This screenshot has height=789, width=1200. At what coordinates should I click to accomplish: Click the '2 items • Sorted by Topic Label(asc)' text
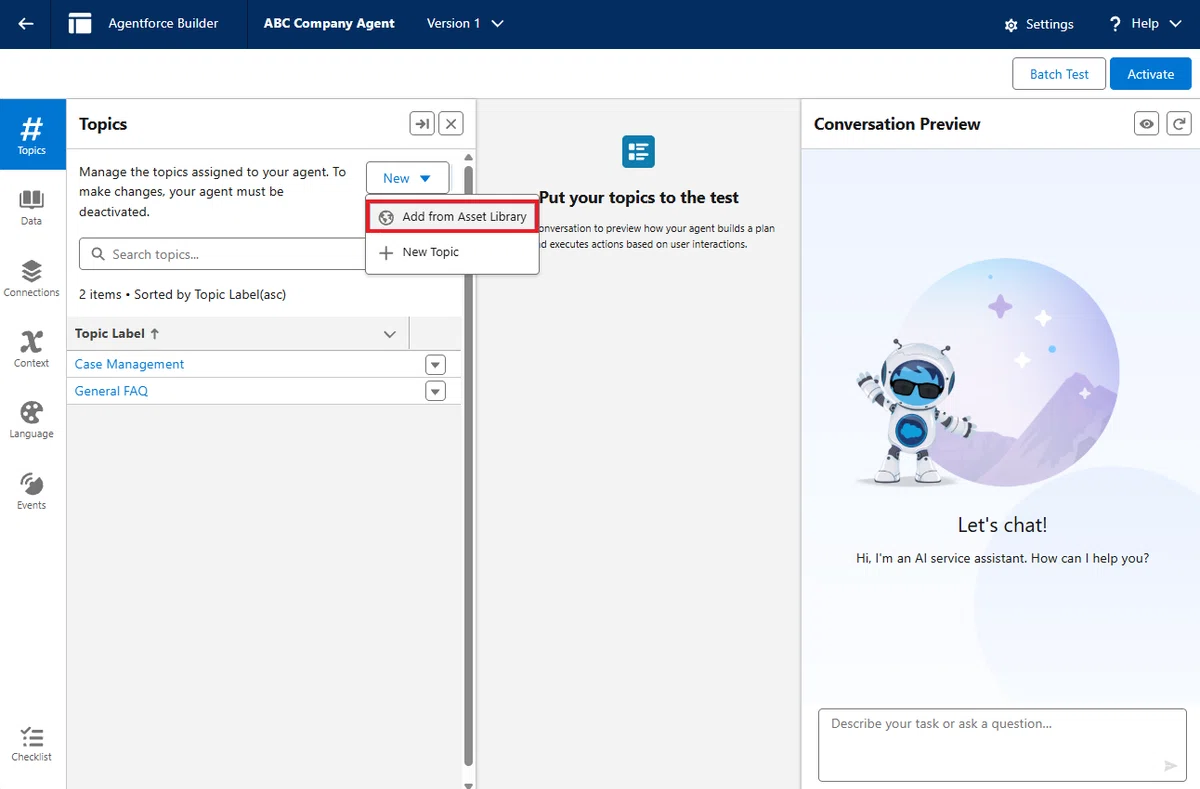click(183, 295)
